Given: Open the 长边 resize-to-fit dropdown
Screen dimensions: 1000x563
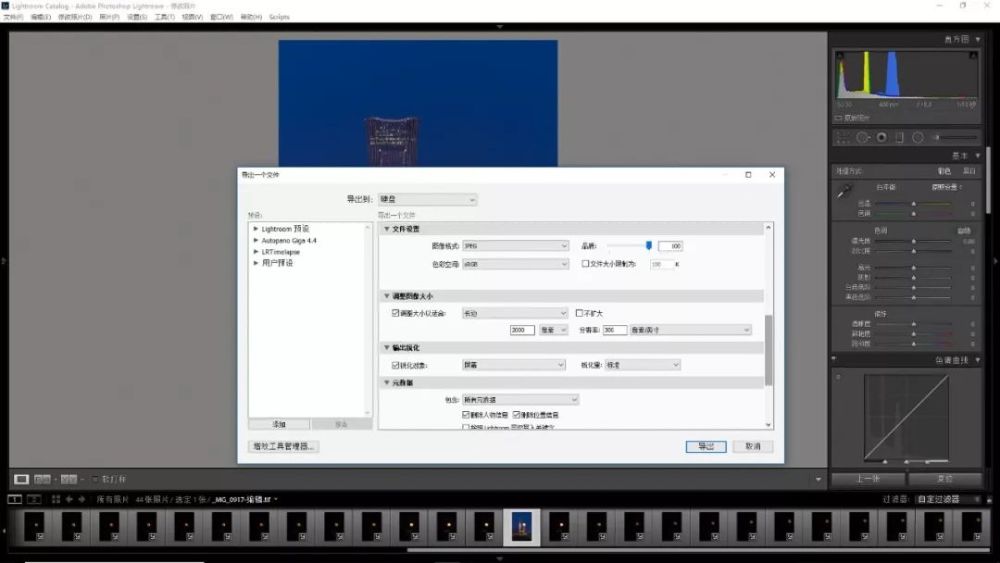Looking at the screenshot, I should coord(515,313).
